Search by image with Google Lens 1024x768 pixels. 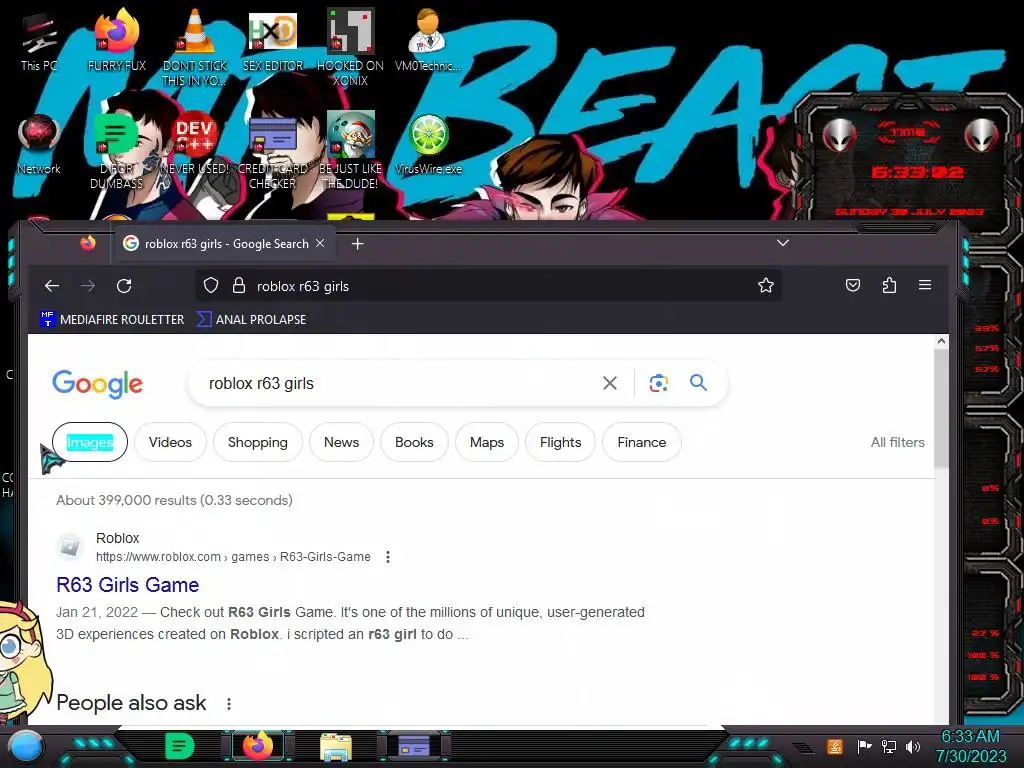(x=658, y=383)
